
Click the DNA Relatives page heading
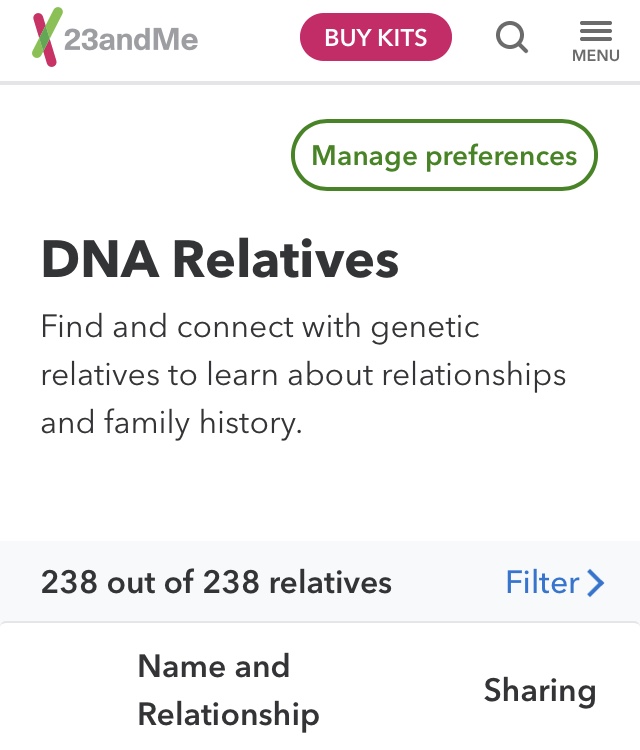click(220, 259)
